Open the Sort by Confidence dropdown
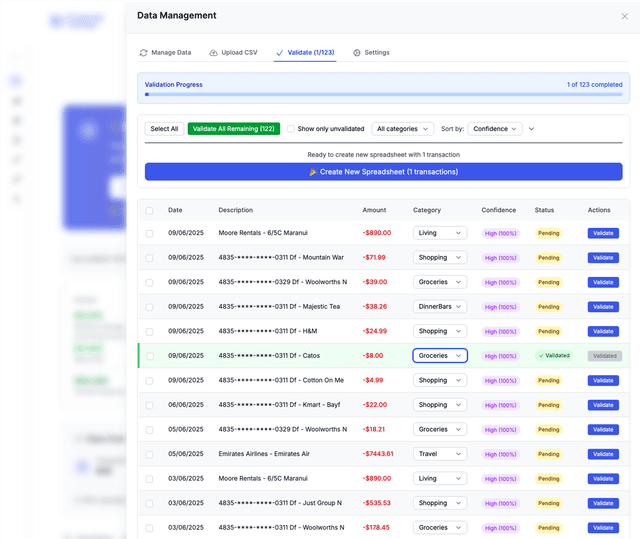This screenshot has width=640, height=539. click(x=495, y=129)
